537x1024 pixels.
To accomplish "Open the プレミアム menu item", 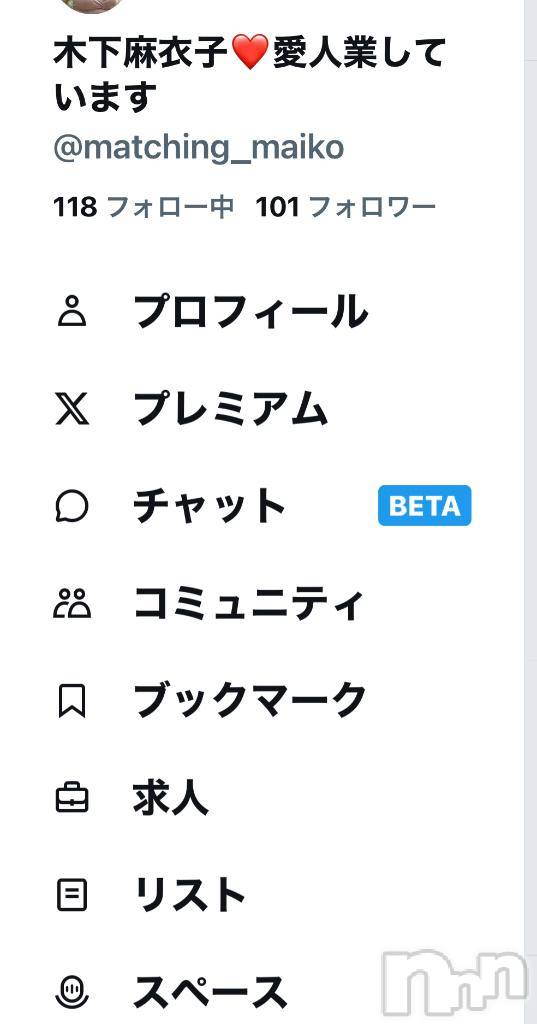I will click(x=231, y=409).
